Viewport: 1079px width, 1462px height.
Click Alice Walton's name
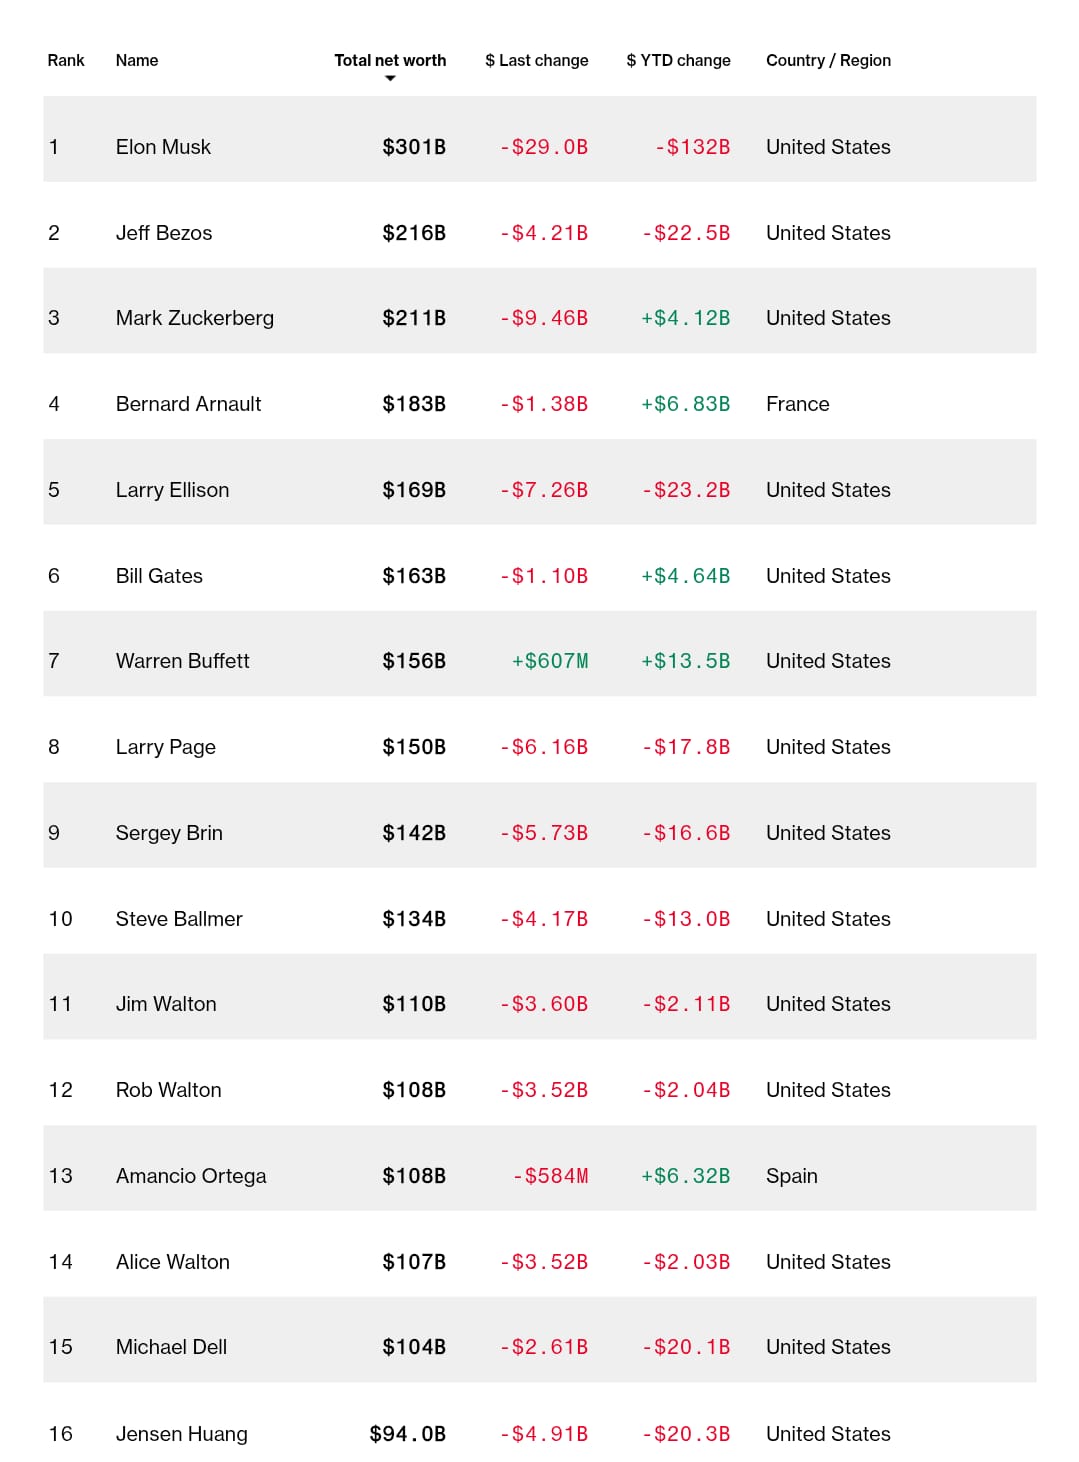[x=173, y=1262]
